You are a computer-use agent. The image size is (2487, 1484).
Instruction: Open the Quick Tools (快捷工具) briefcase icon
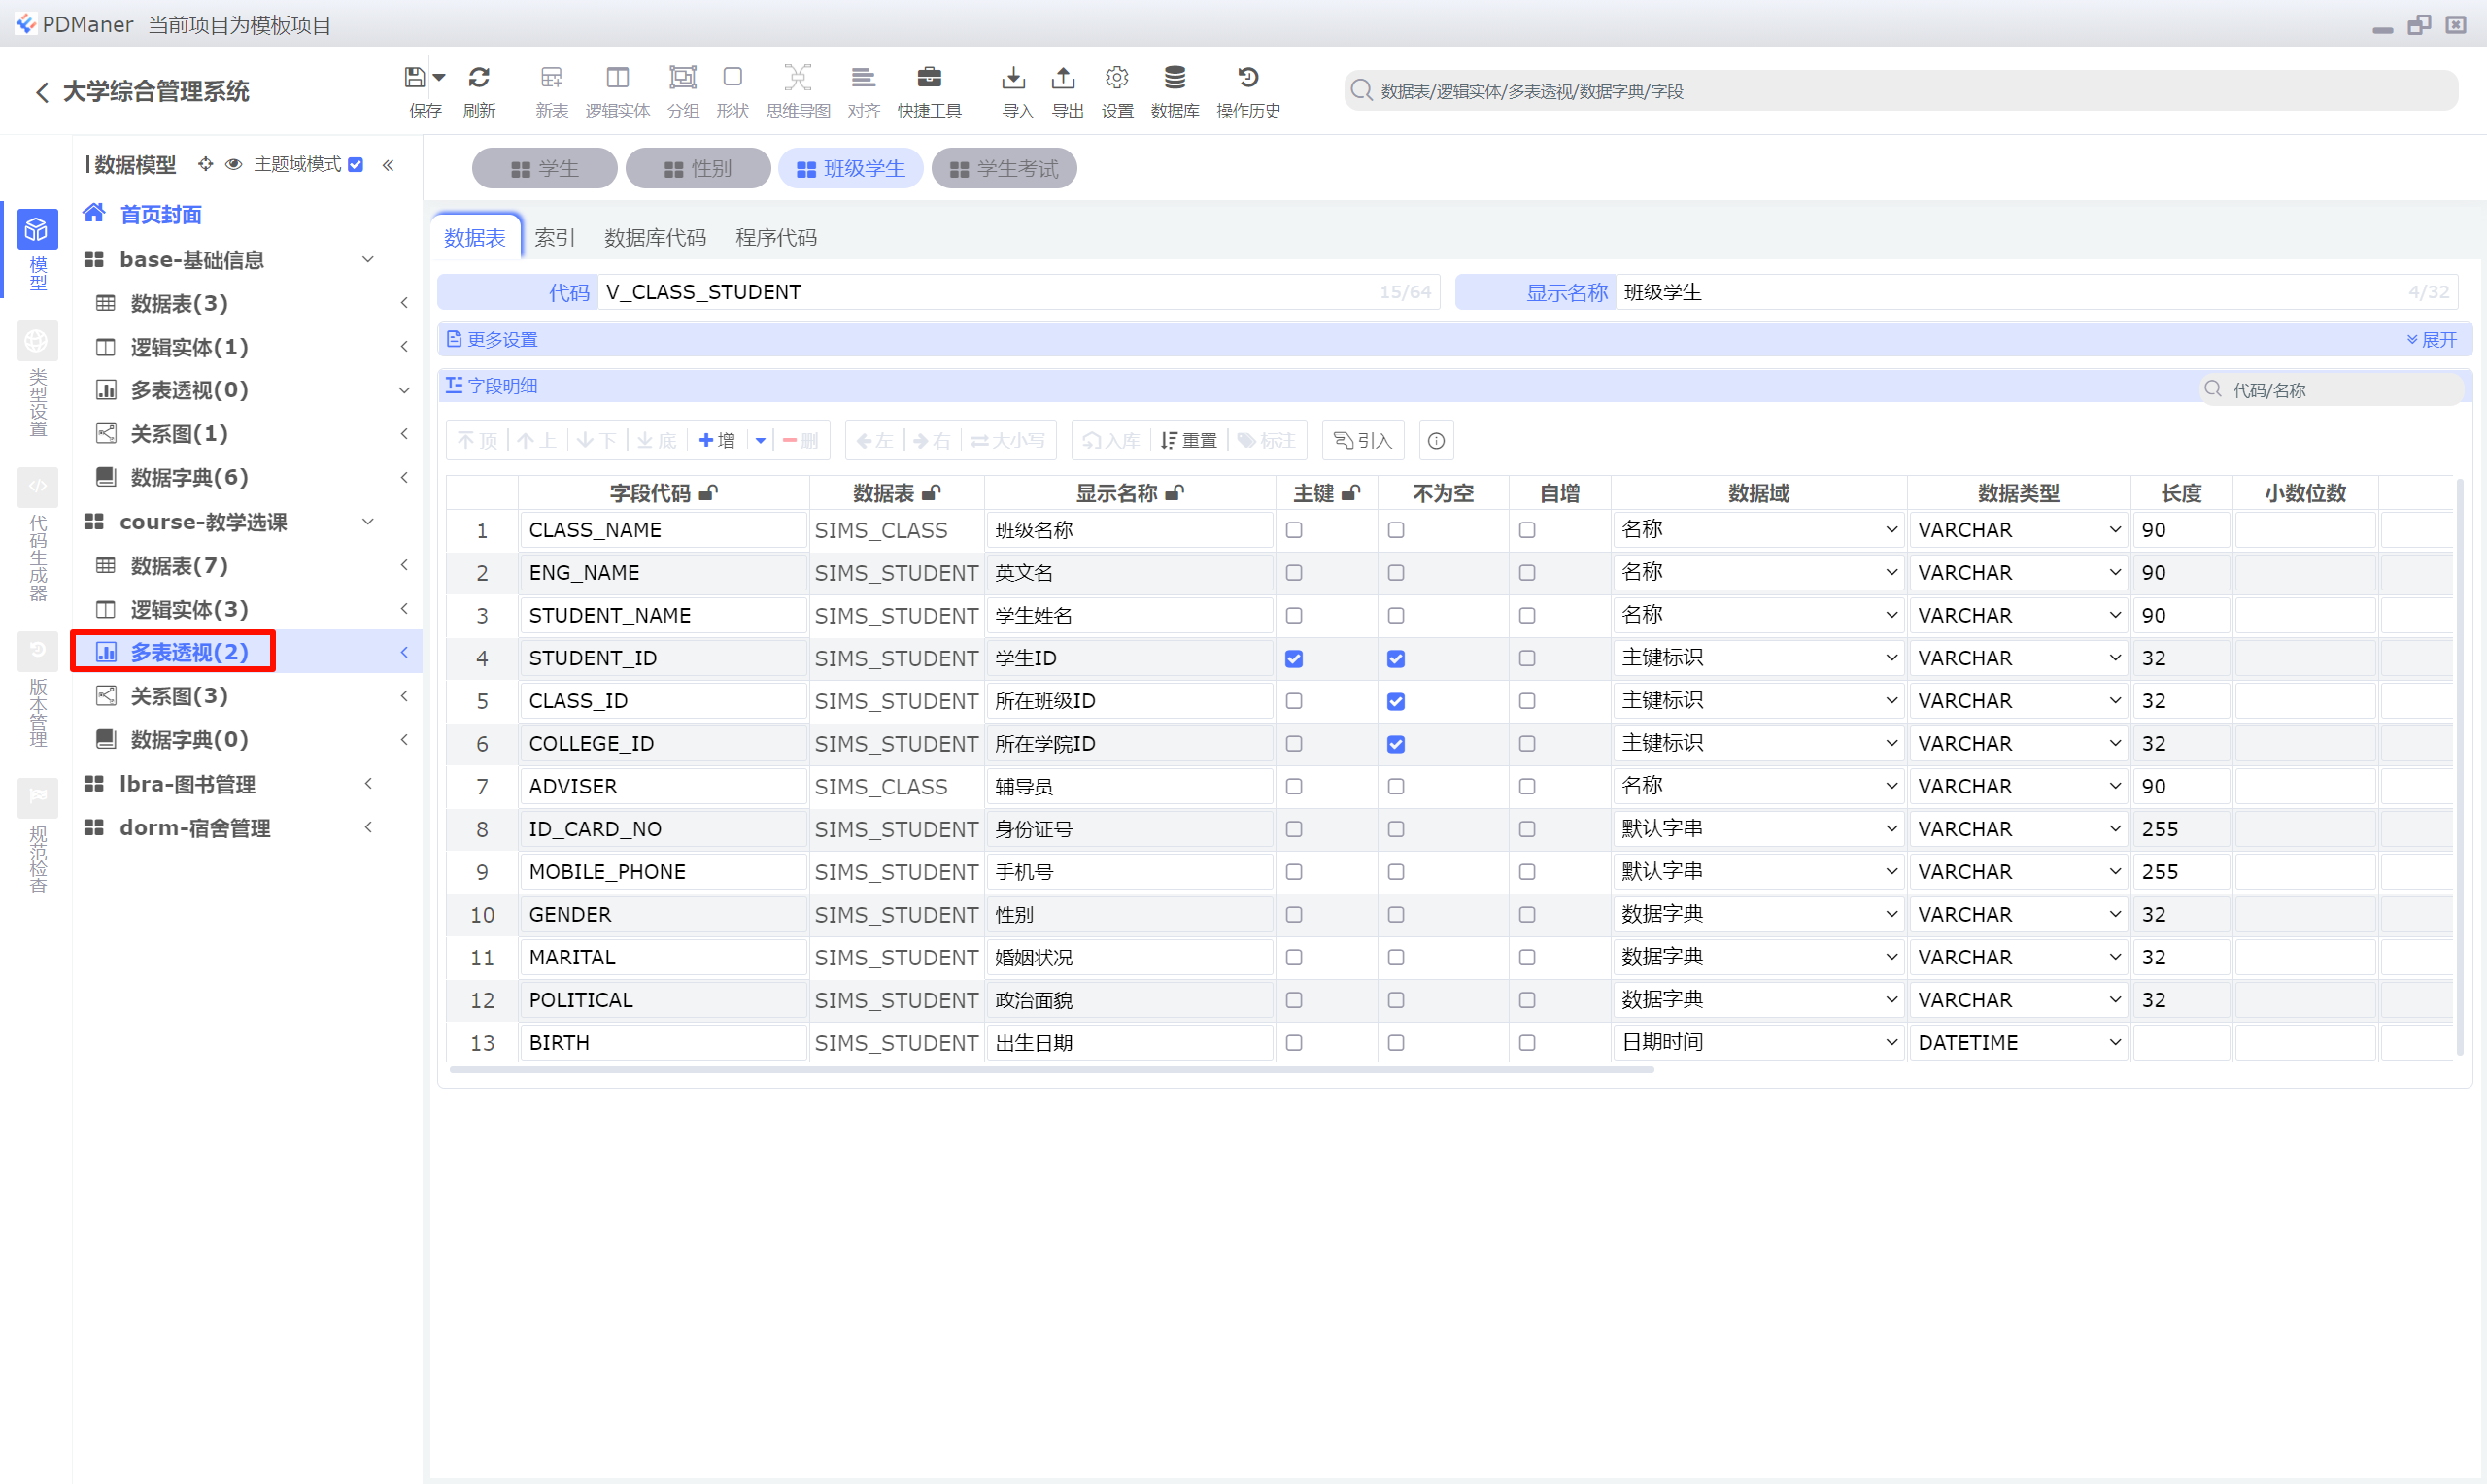point(928,79)
